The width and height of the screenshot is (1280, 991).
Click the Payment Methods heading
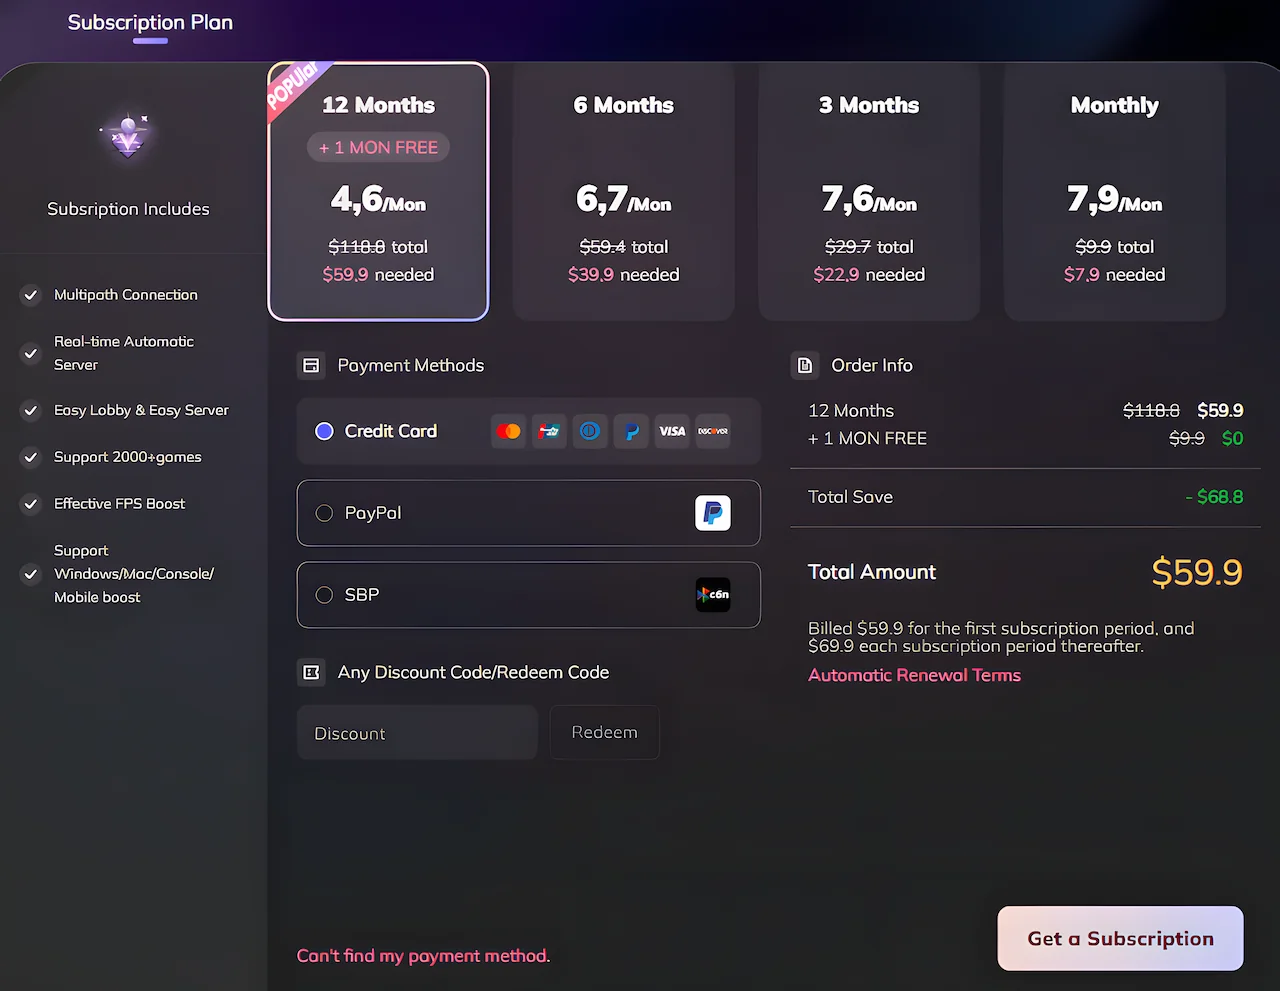point(411,365)
